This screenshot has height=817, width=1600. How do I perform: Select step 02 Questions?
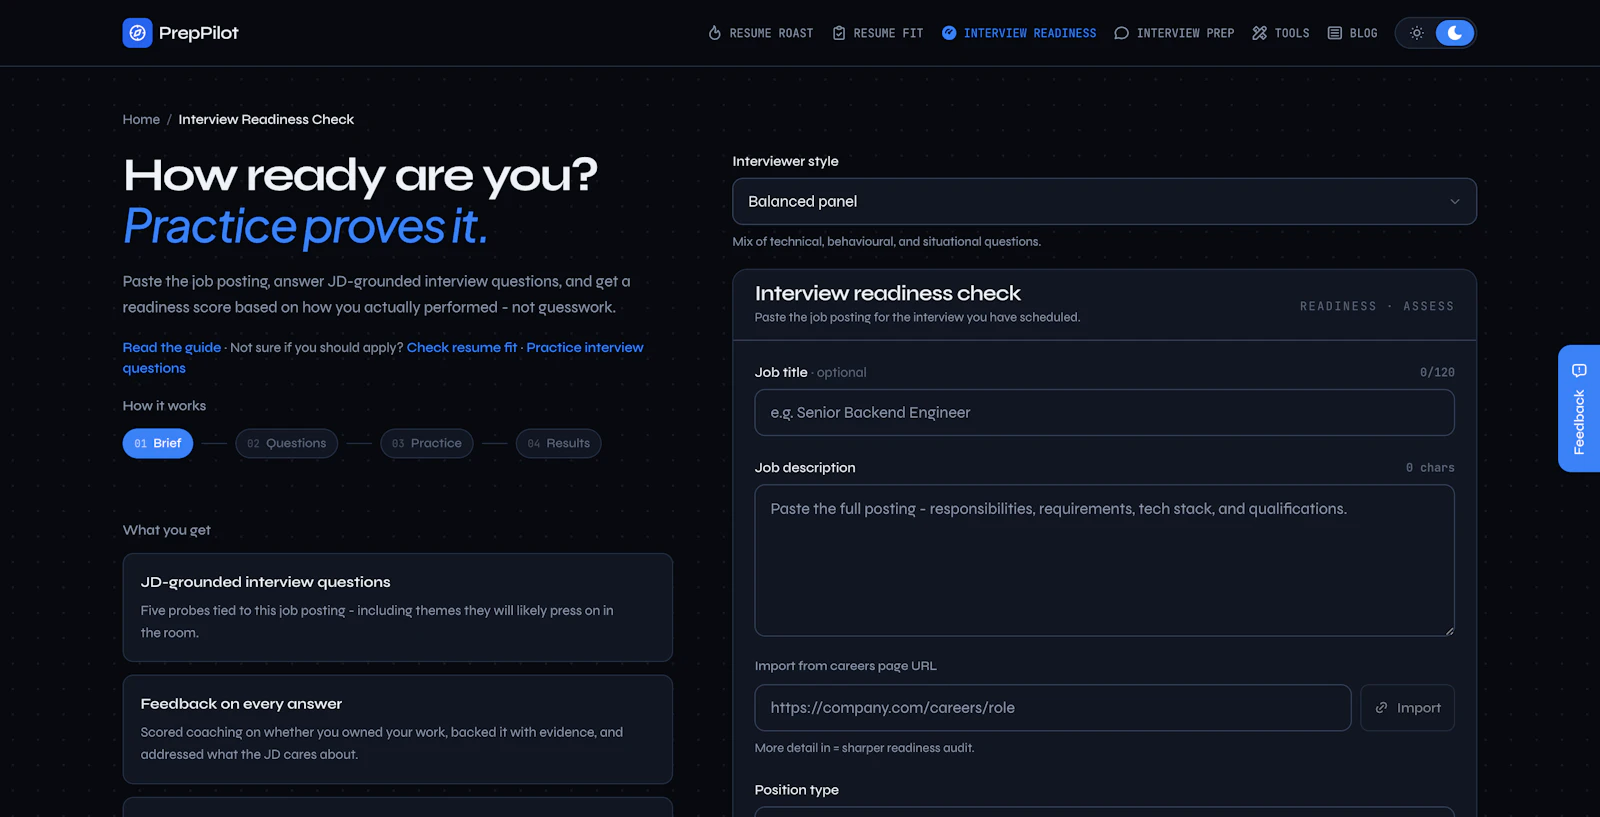tap(287, 443)
